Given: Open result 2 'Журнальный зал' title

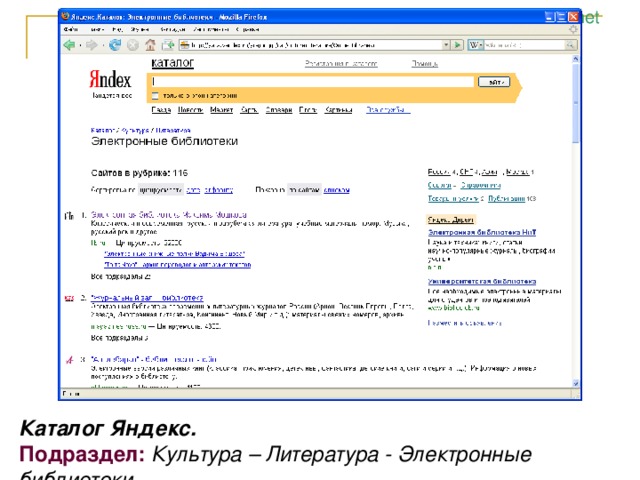Looking at the screenshot, I should [x=147, y=298].
